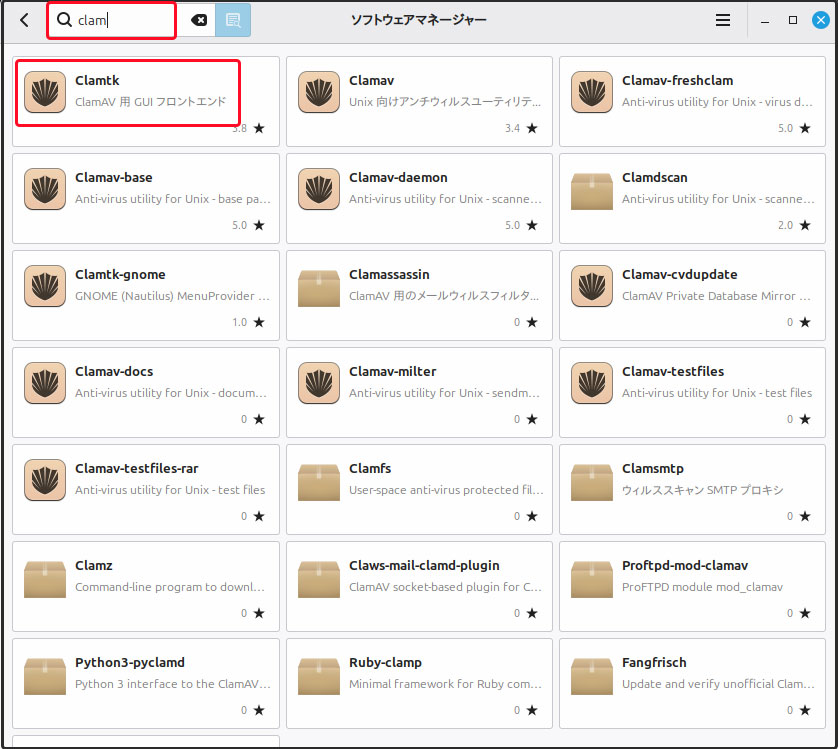The image size is (838, 749).
Task: Click the Clamsmtp title
Action: click(653, 468)
